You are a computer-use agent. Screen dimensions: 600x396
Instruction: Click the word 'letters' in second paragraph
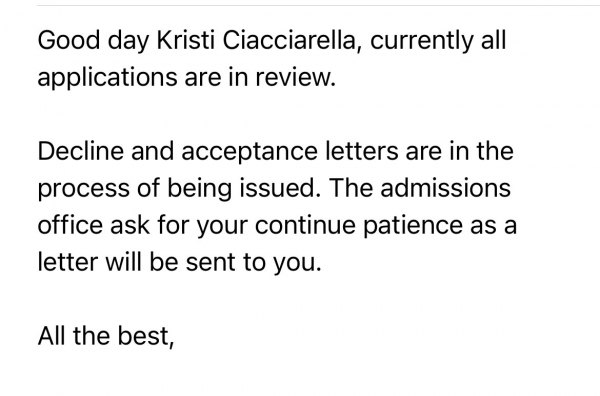362,151
